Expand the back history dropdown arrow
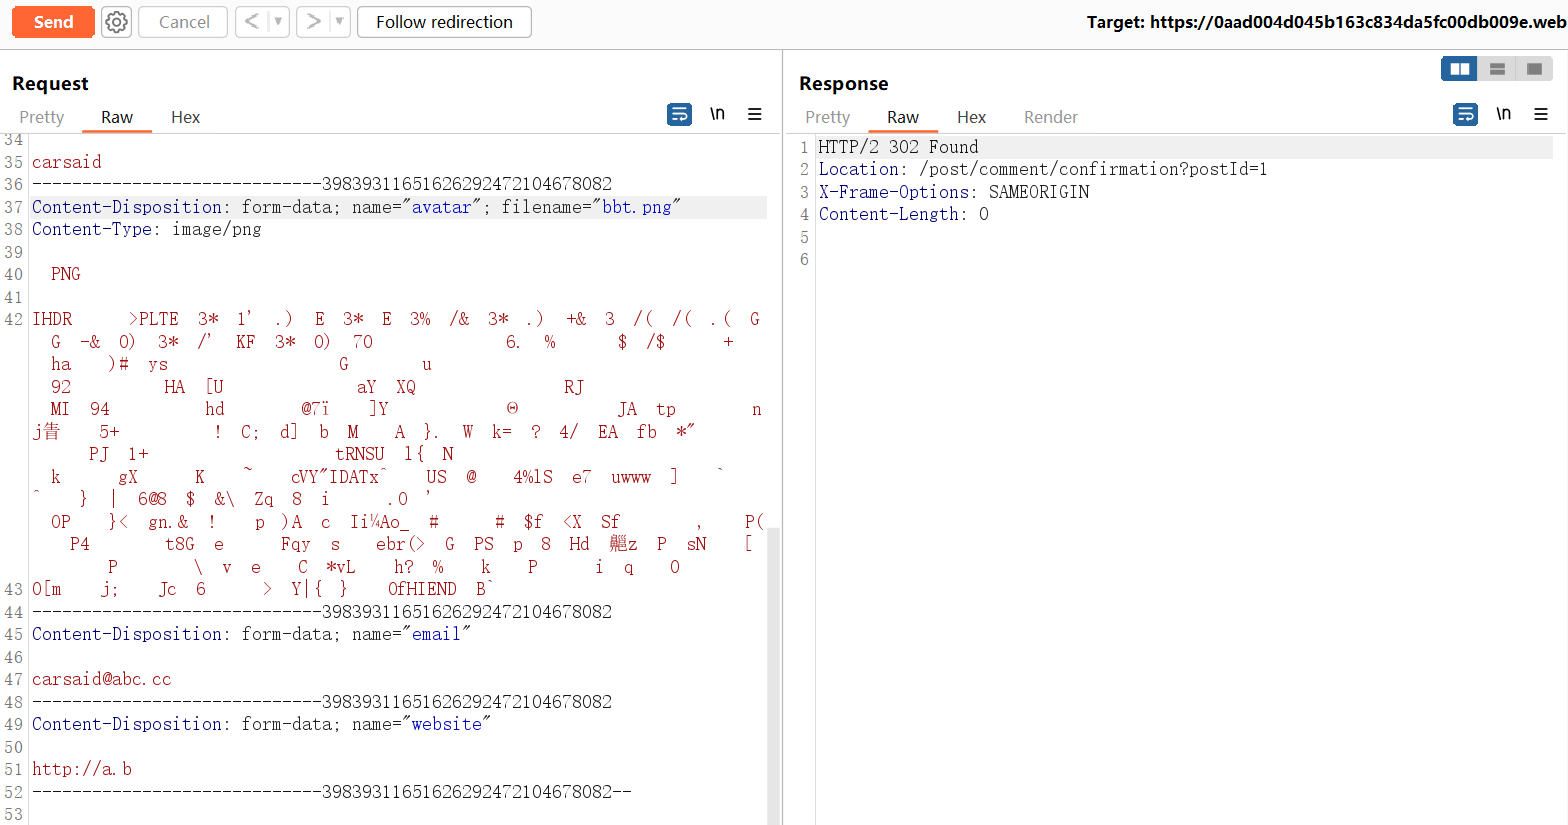 (x=278, y=22)
